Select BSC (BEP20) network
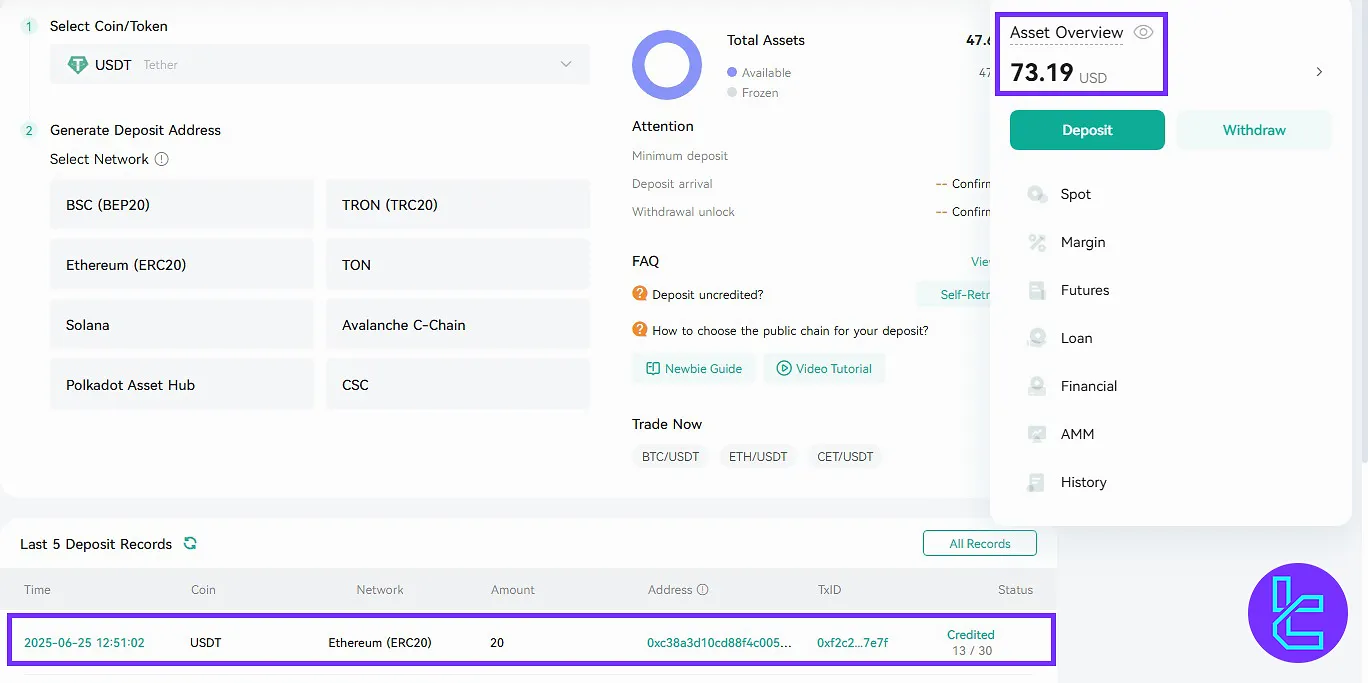The width and height of the screenshot is (1368, 683). [182, 205]
